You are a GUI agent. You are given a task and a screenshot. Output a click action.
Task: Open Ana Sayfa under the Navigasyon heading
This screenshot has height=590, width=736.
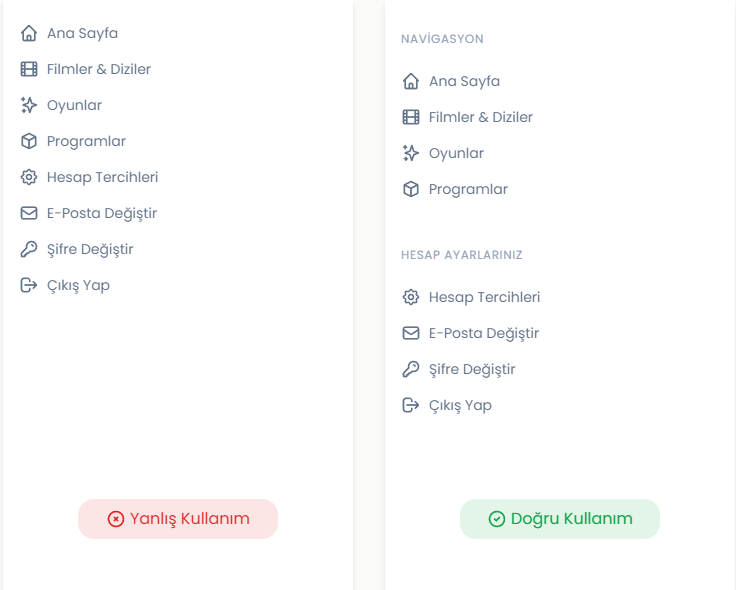pos(464,81)
